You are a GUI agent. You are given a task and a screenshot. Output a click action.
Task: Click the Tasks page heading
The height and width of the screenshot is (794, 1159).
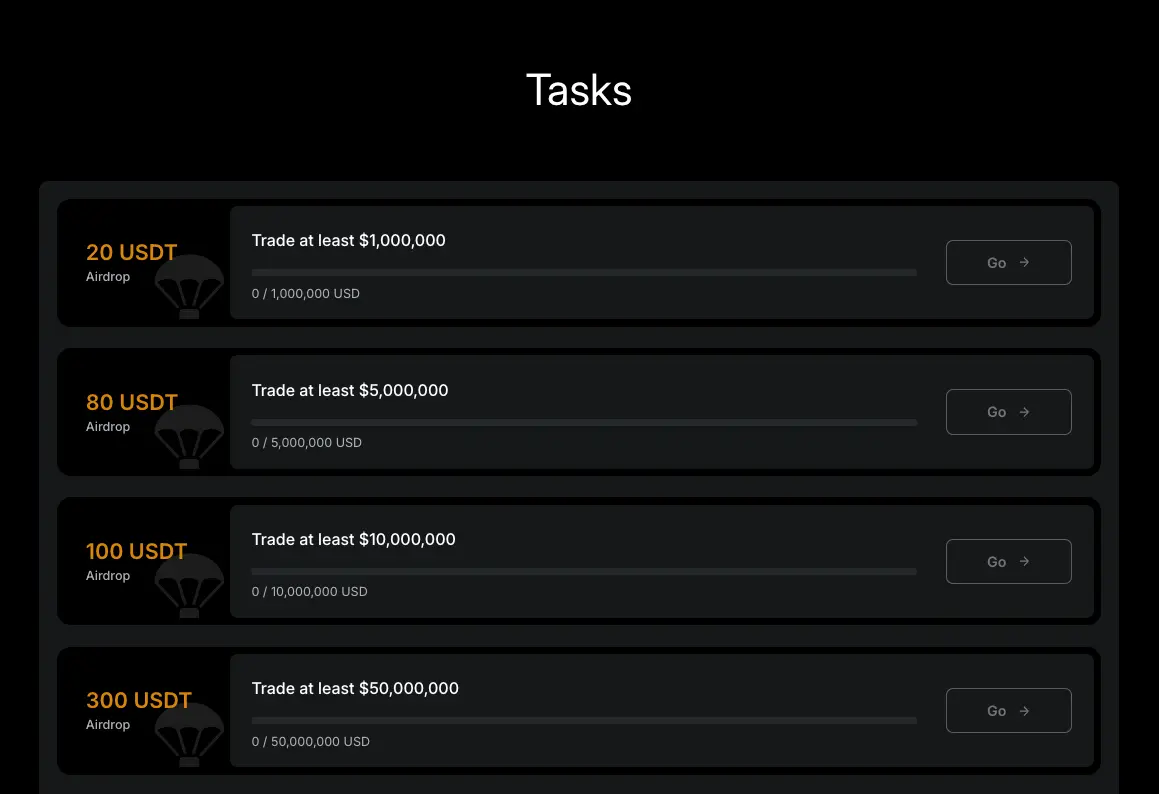[x=579, y=90]
